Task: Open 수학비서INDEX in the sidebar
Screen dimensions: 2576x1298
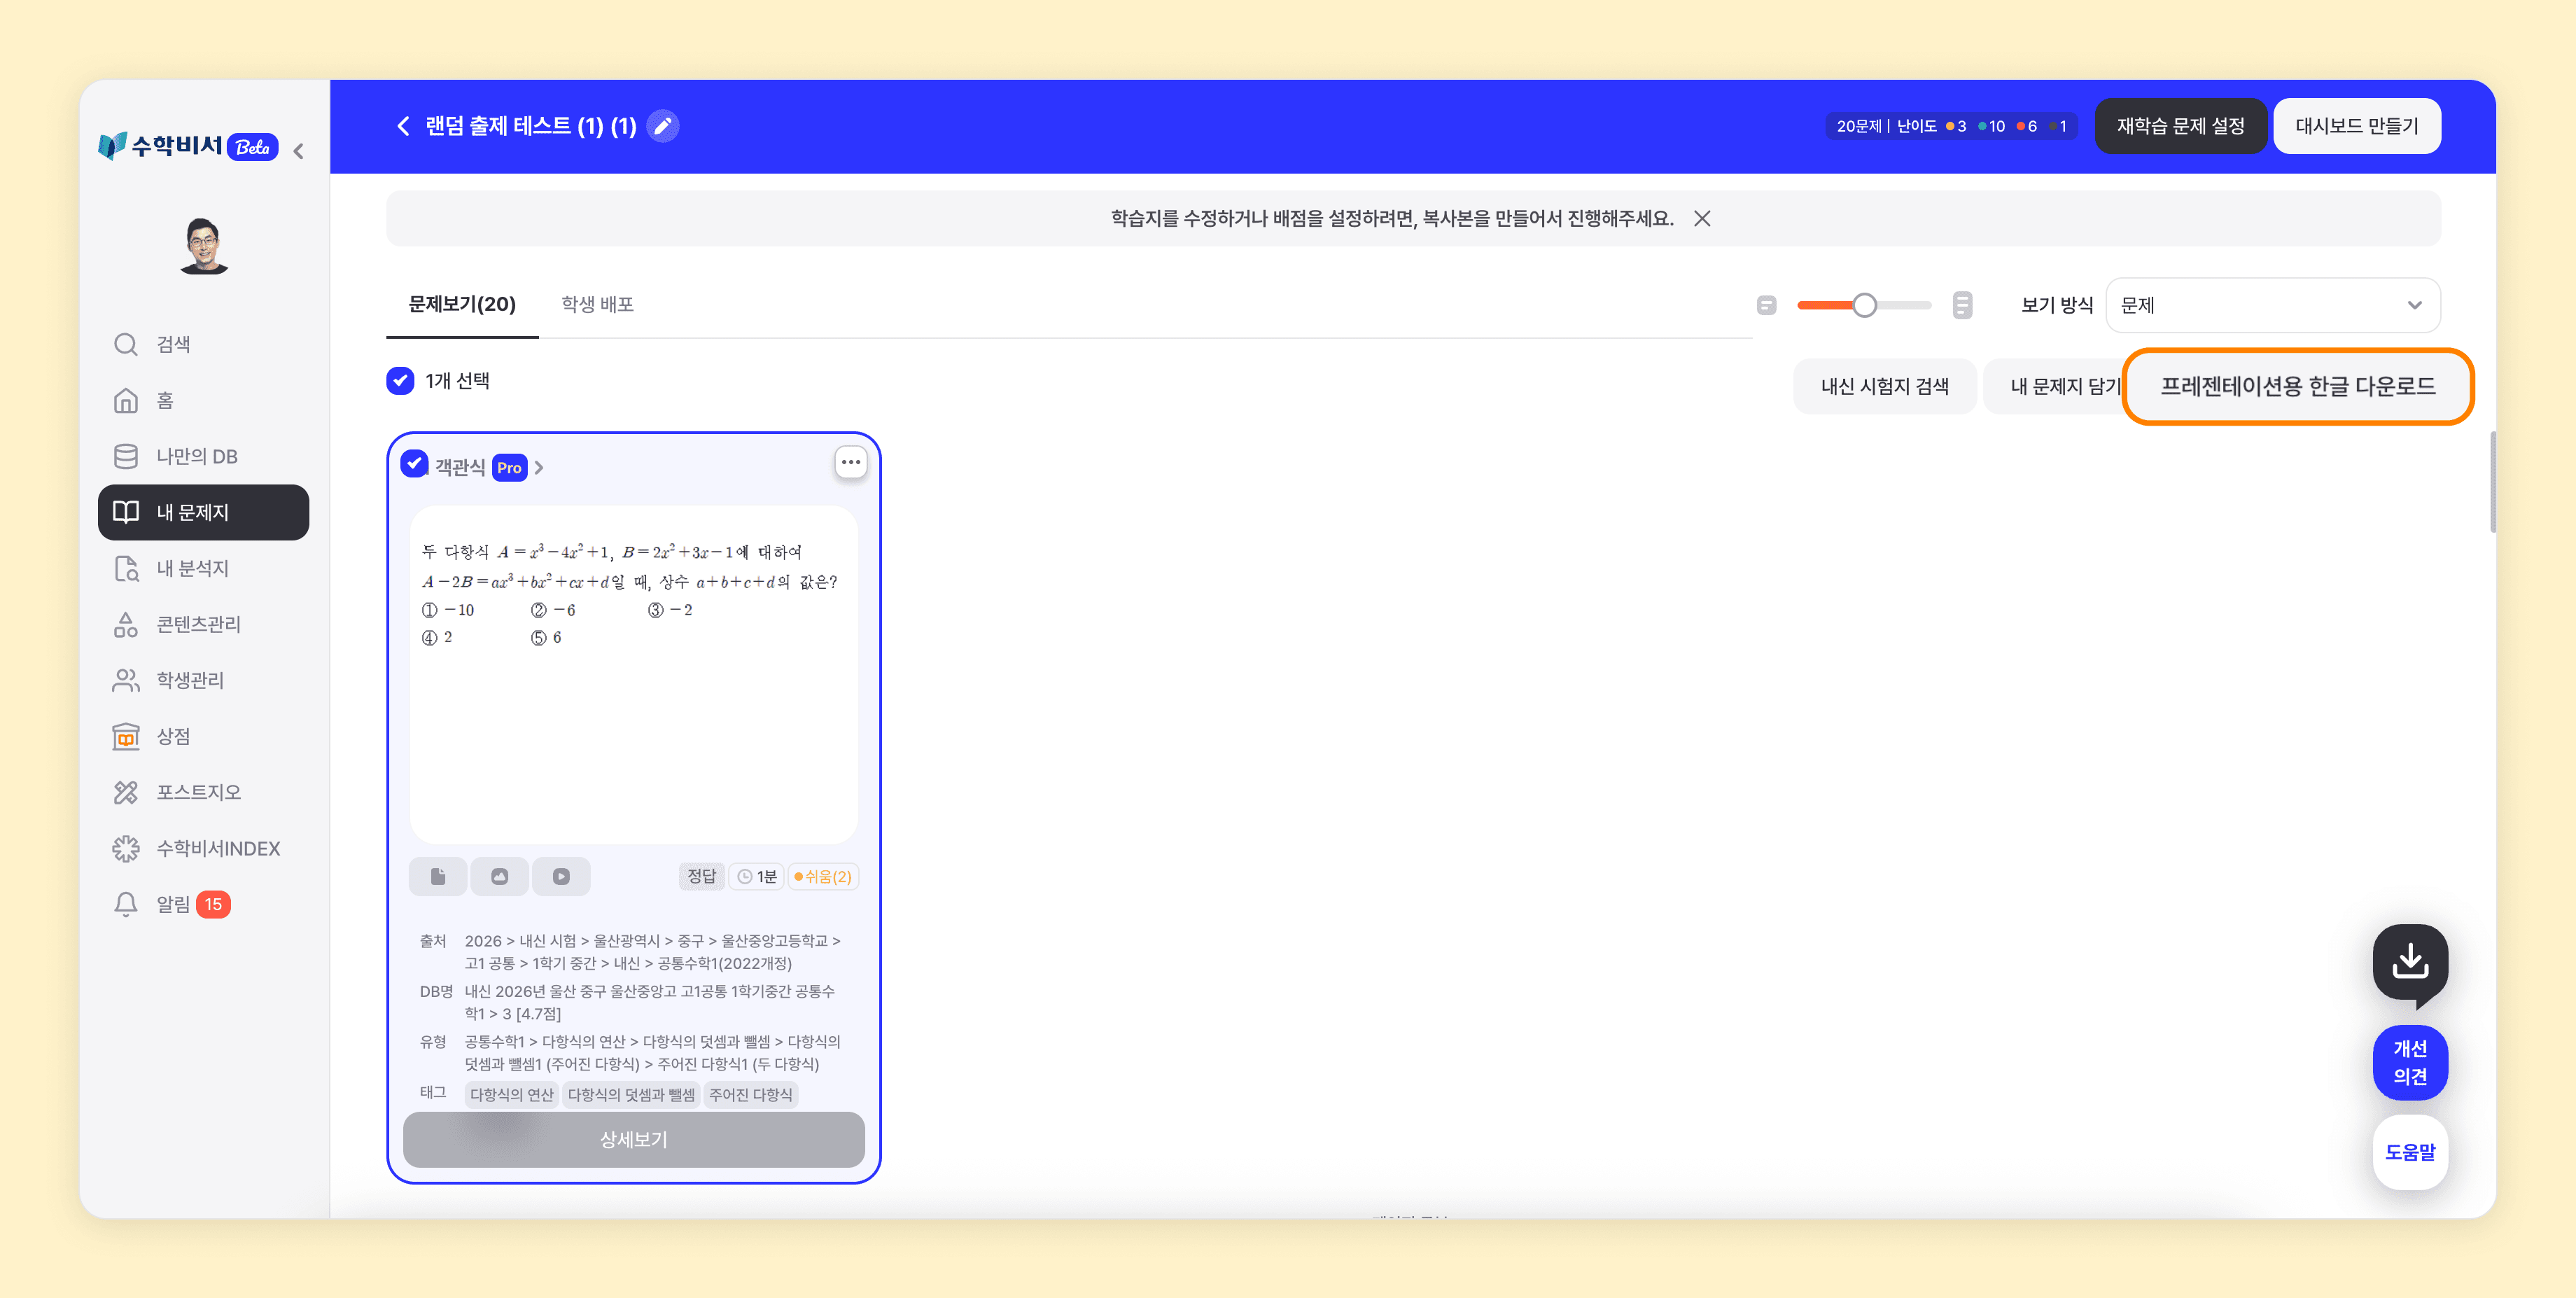Action: point(203,848)
